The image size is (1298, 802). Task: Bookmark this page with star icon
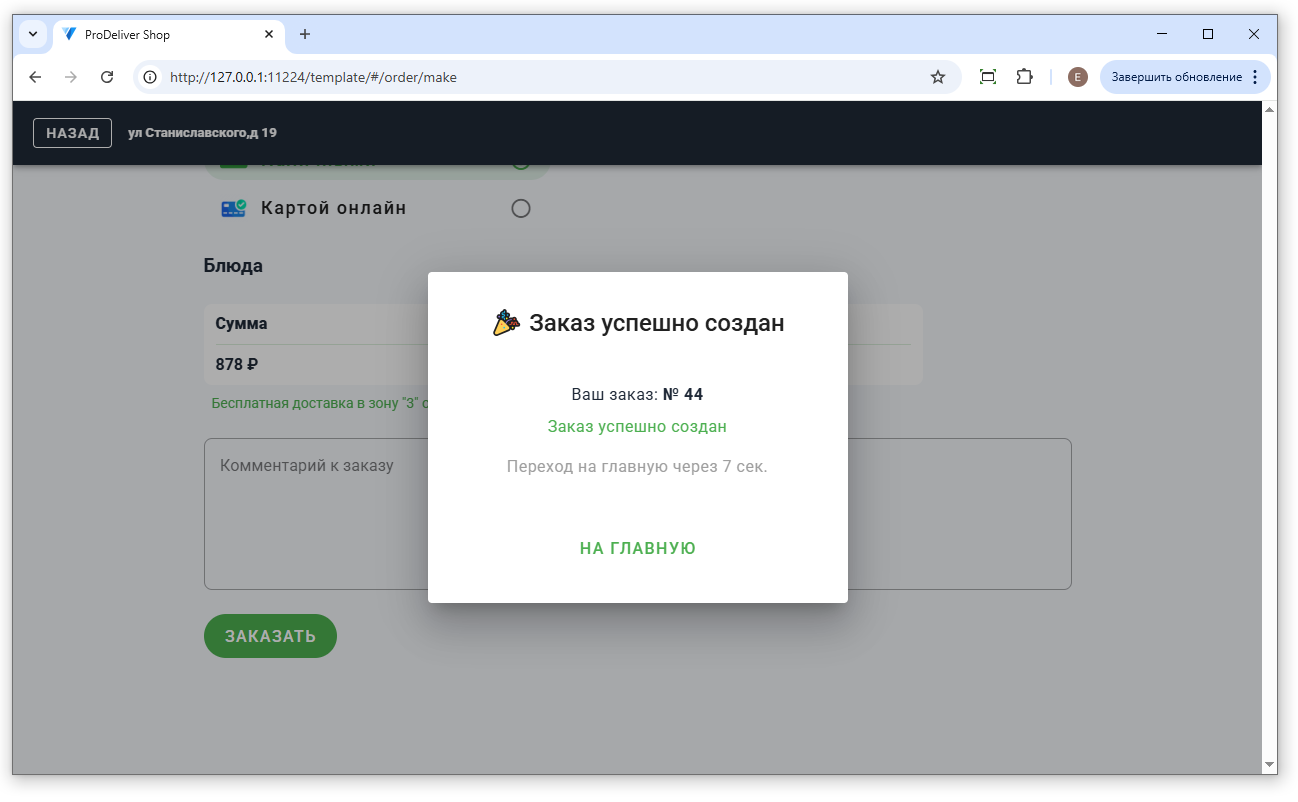pyautogui.click(x=937, y=77)
